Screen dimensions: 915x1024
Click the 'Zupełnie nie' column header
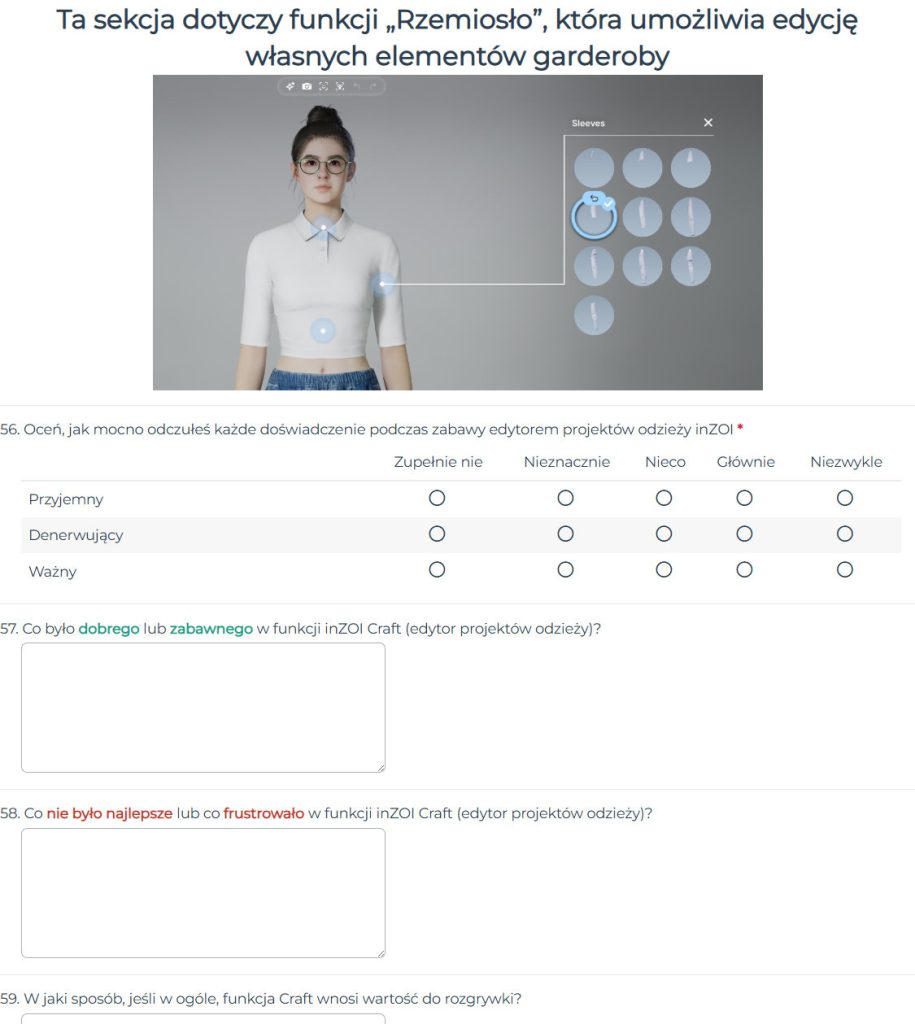pyautogui.click(x=438, y=462)
